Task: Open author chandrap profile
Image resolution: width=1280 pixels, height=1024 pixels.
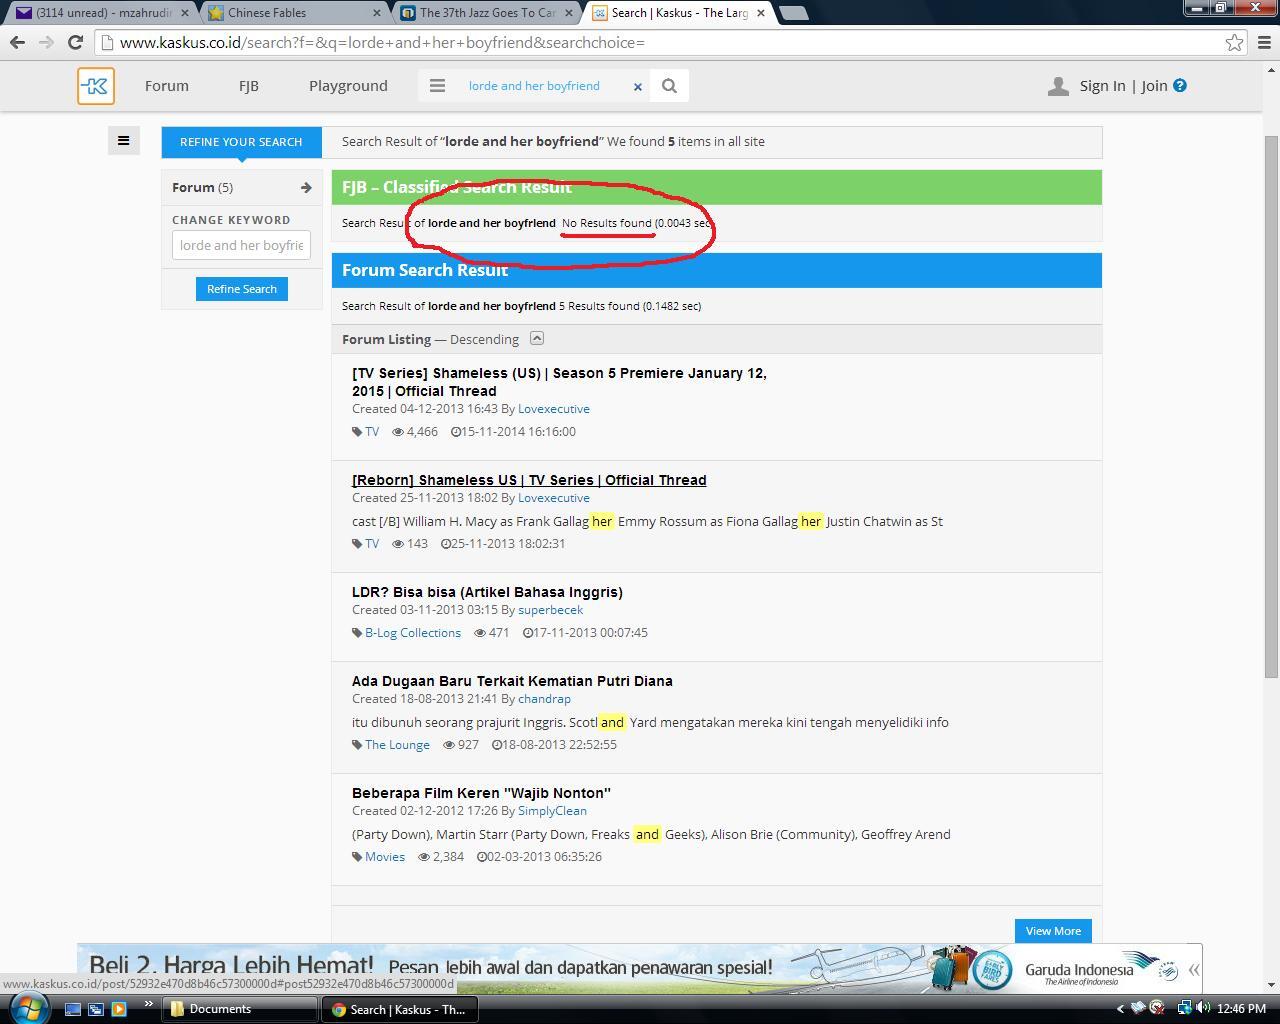Action: coord(544,699)
